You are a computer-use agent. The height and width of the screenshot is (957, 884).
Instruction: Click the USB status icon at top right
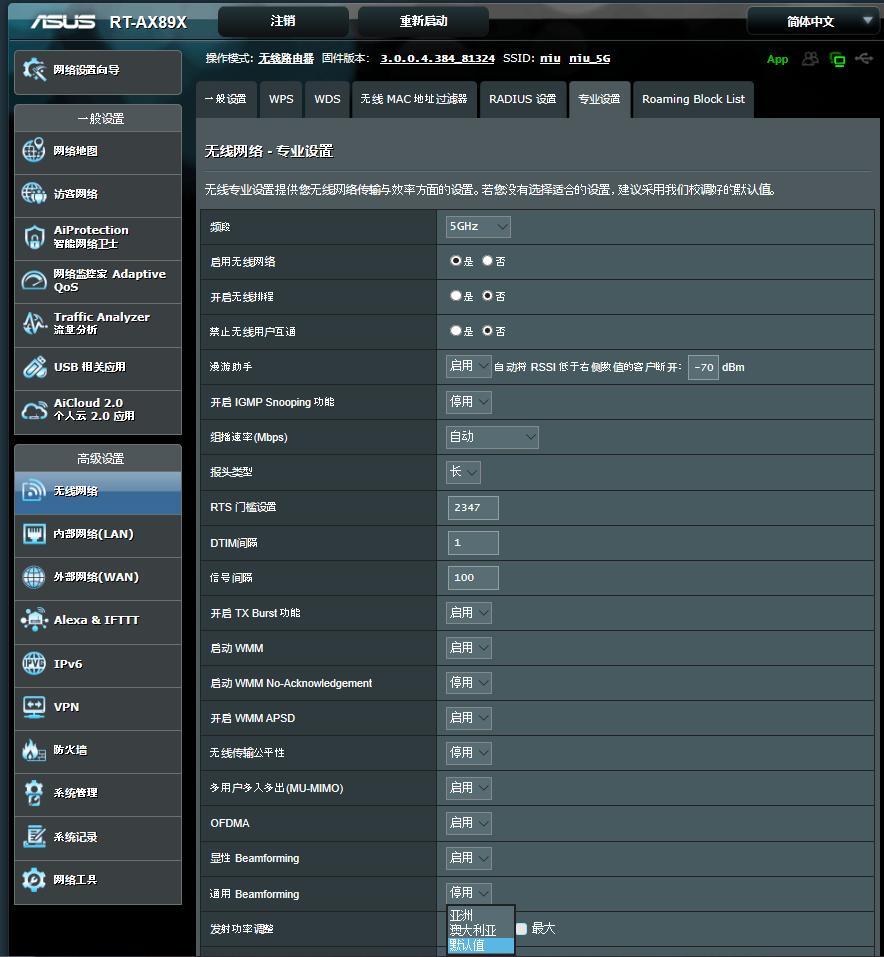(863, 59)
